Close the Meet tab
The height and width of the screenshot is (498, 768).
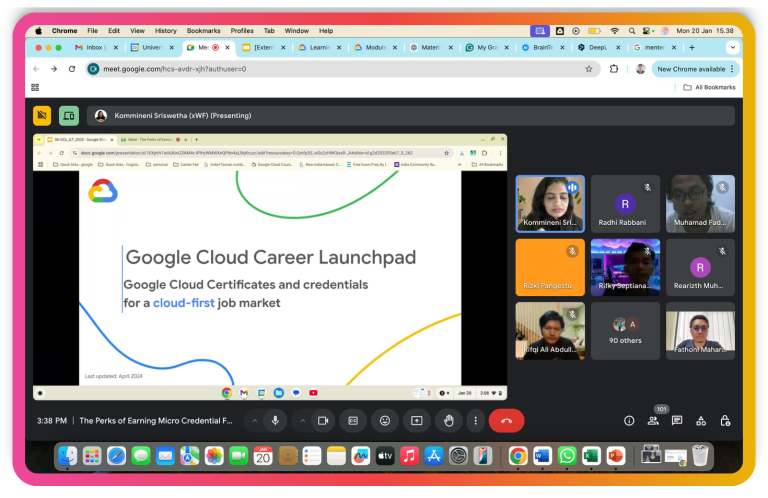click(227, 47)
